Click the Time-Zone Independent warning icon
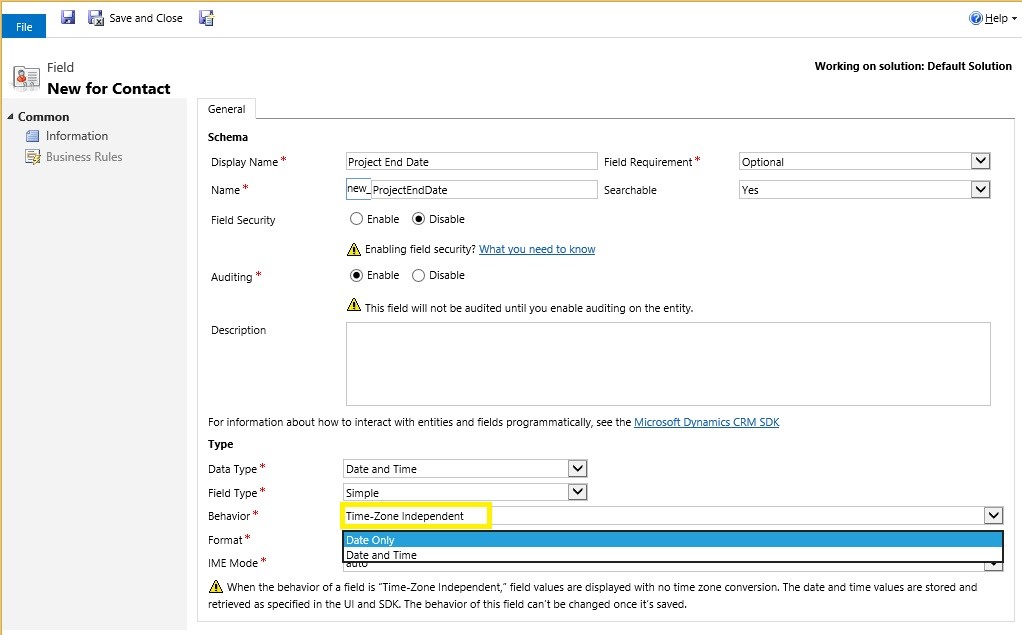 click(216, 587)
